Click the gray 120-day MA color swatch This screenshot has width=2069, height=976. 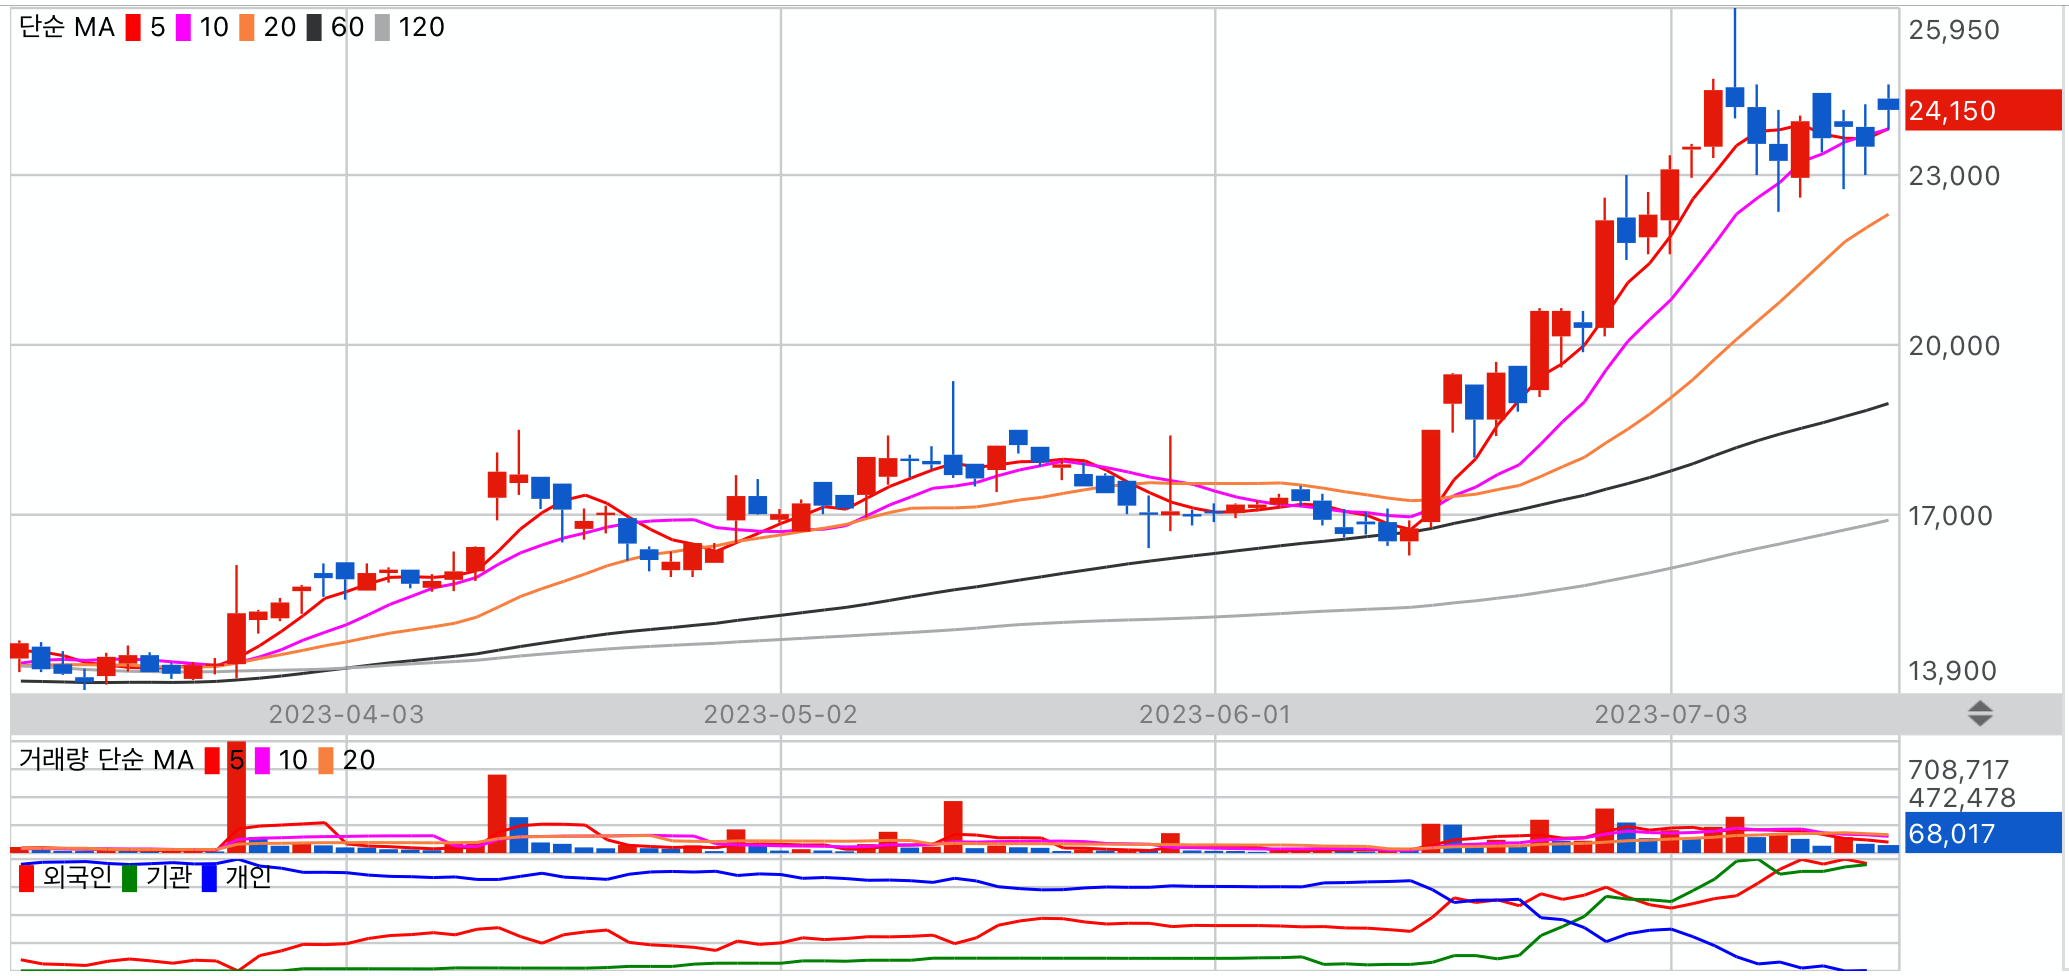(382, 28)
